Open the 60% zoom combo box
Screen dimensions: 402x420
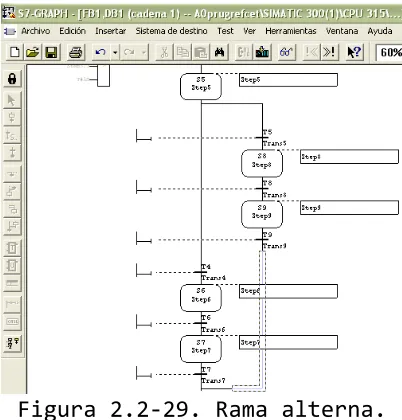[x=389, y=52]
